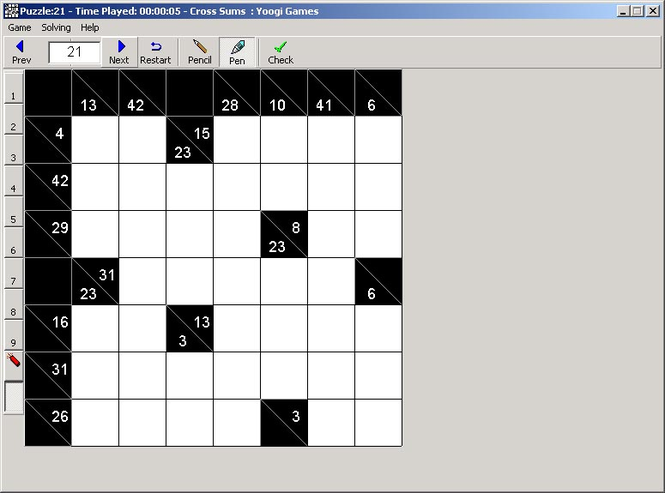Choose digit 4 in number sidebar
This screenshot has height=493, width=665.
[x=13, y=188]
